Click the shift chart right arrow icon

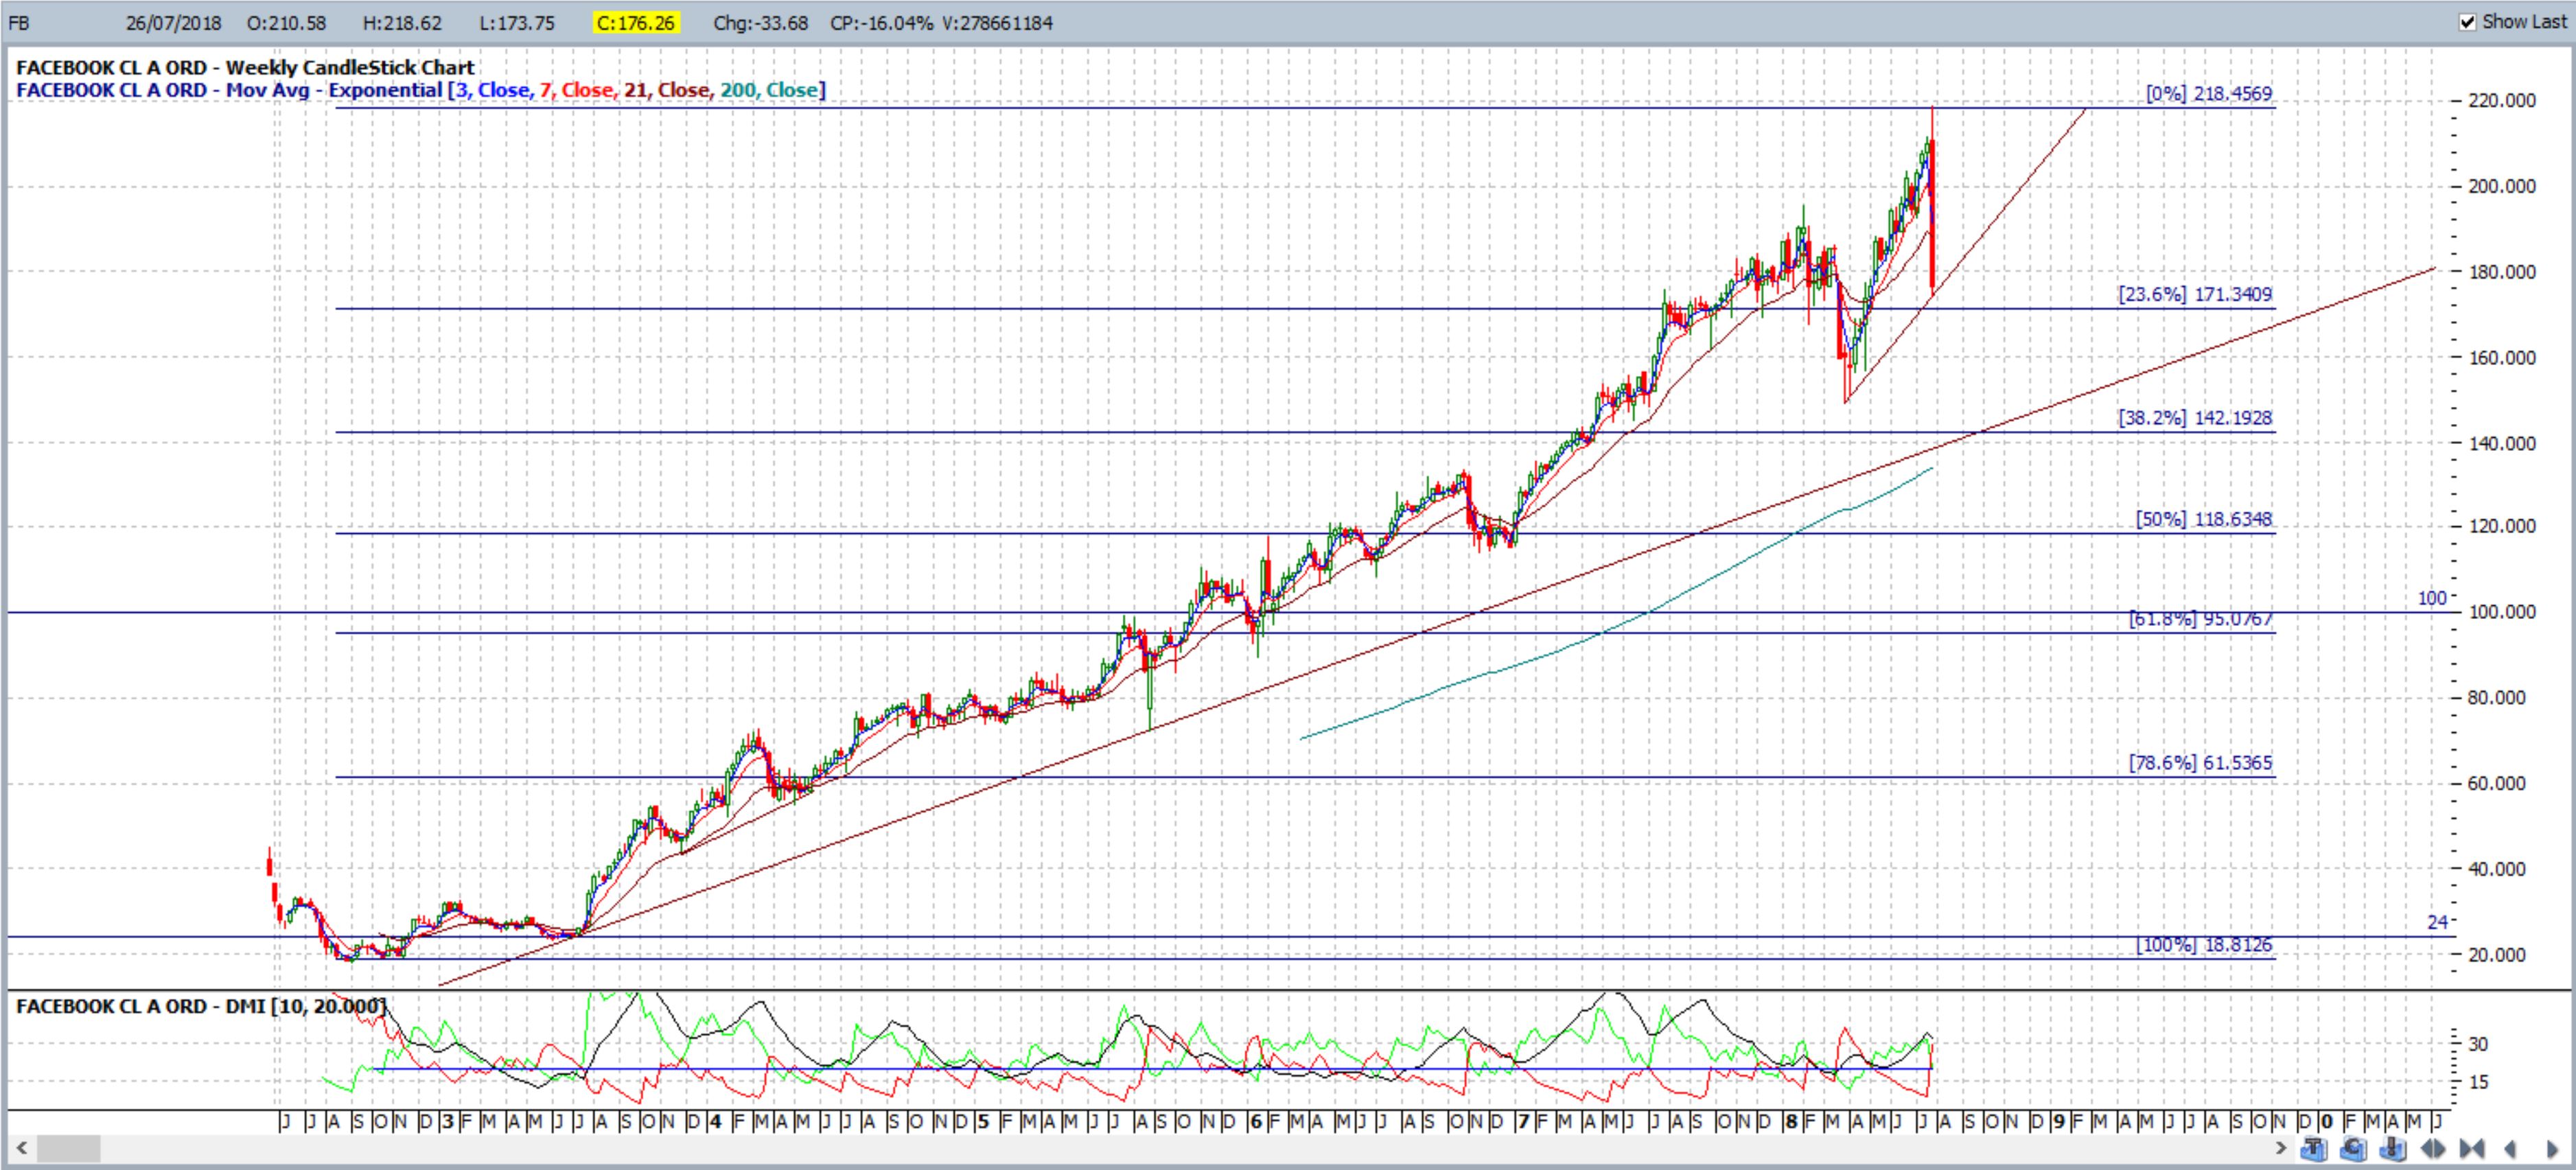pos(2553,1149)
